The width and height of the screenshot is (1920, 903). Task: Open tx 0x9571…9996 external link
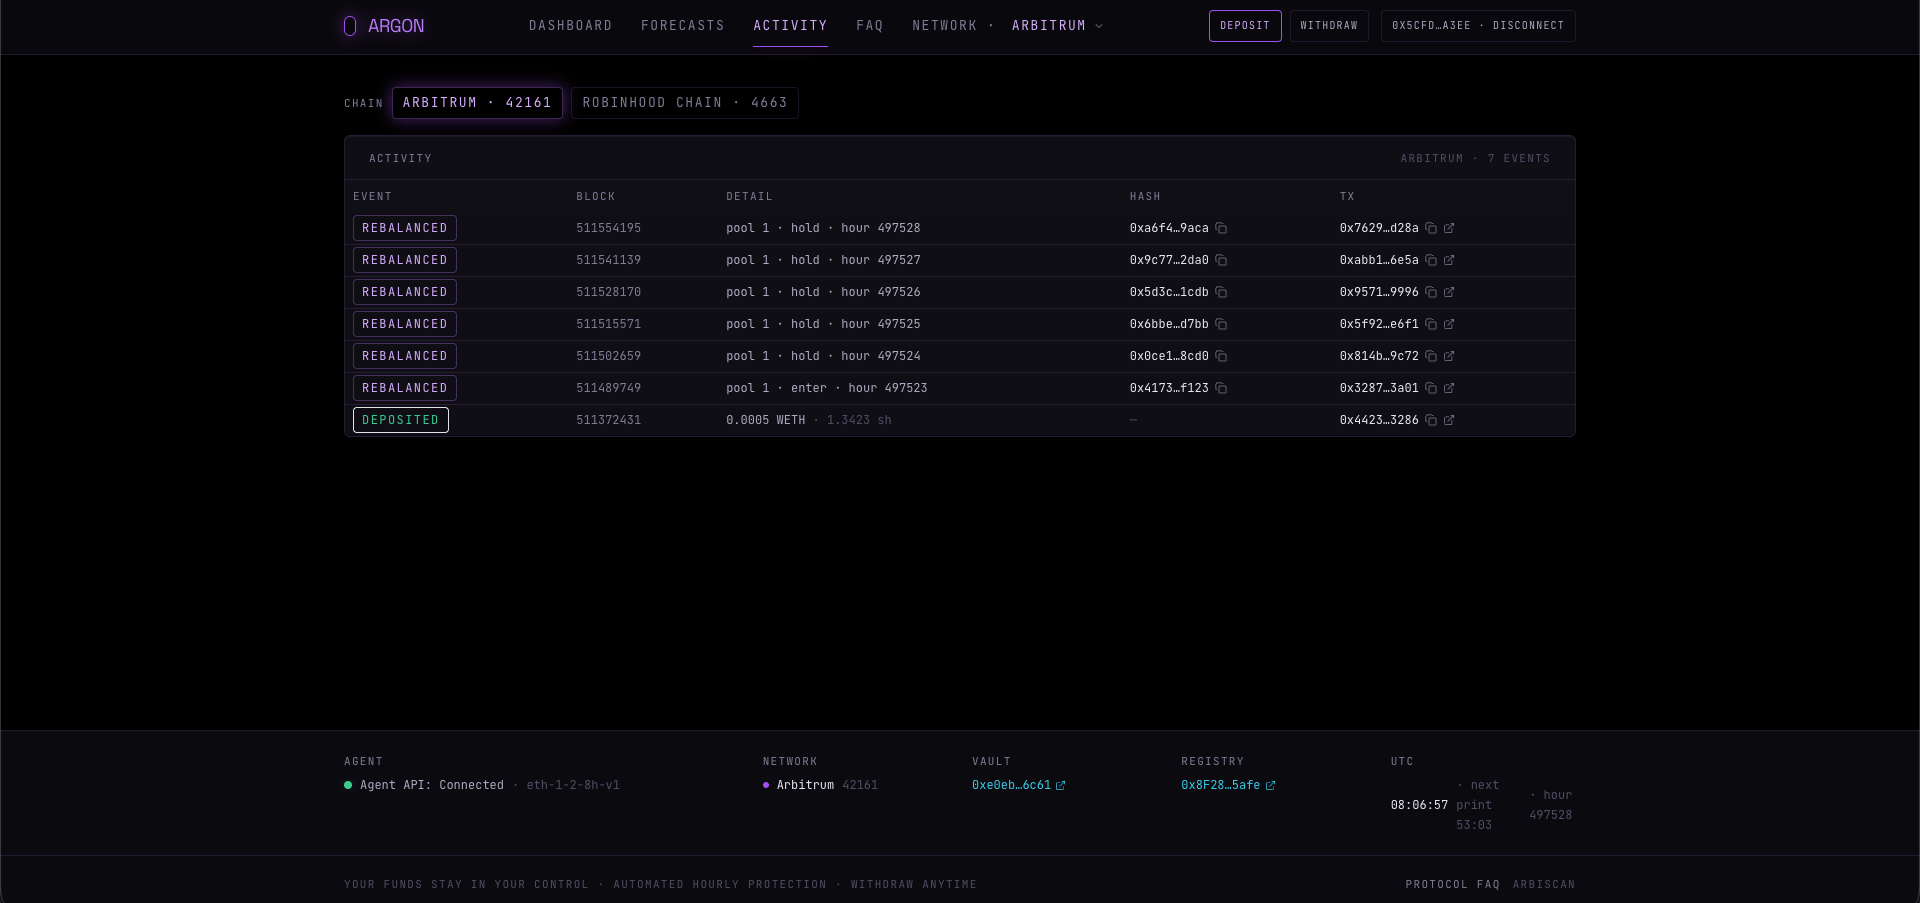[x=1449, y=292]
